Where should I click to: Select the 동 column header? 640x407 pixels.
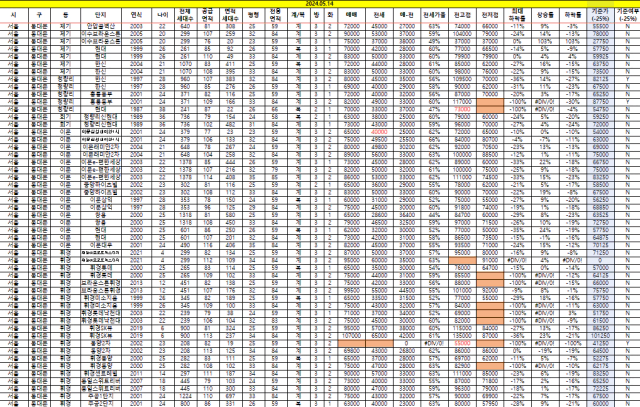tap(66, 15)
